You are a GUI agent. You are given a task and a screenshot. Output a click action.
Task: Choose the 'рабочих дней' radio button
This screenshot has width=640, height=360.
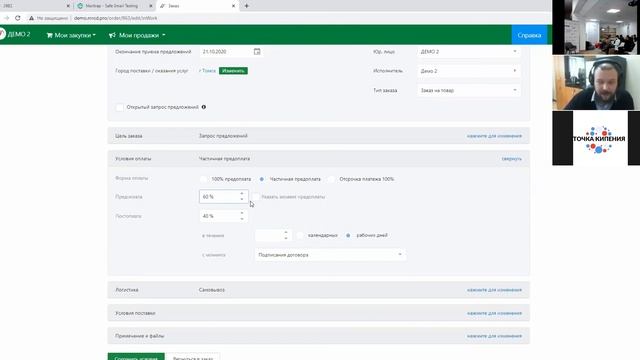tap(348, 235)
